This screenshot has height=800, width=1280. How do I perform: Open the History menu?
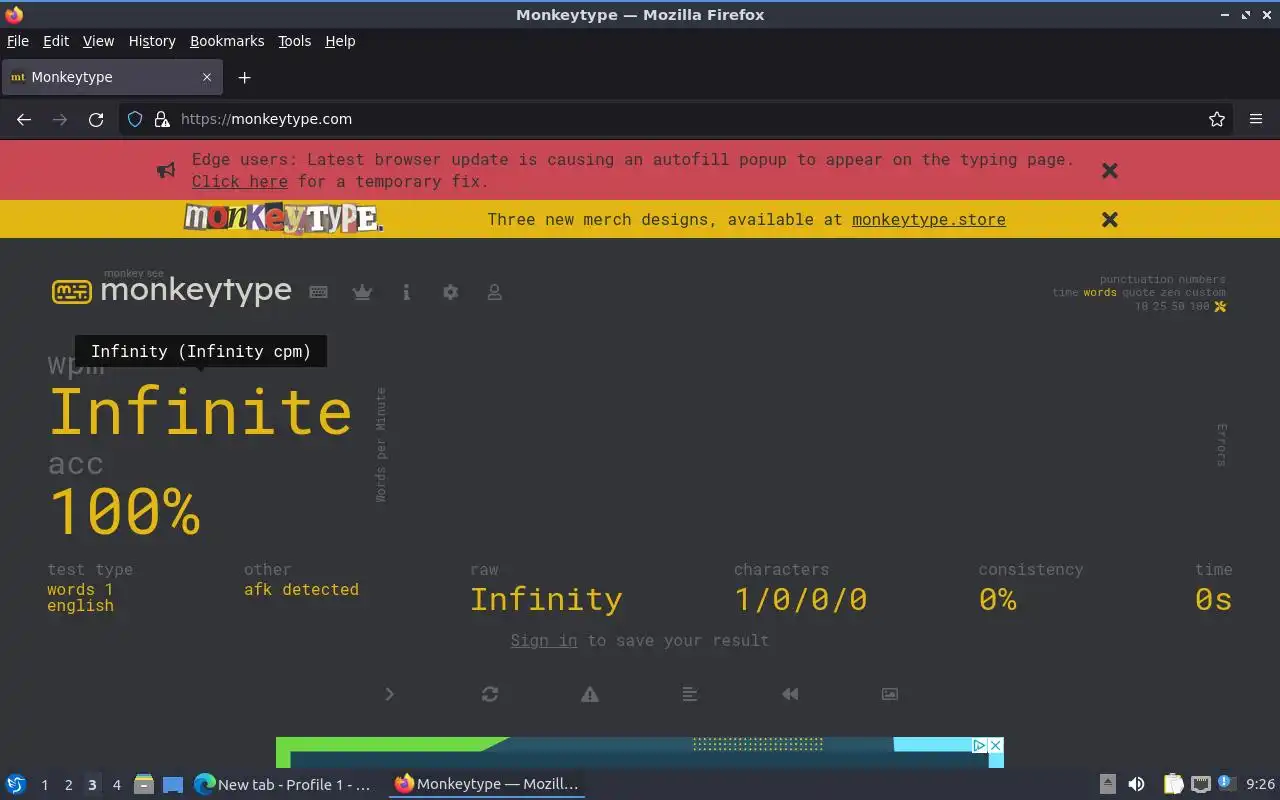pos(152,41)
